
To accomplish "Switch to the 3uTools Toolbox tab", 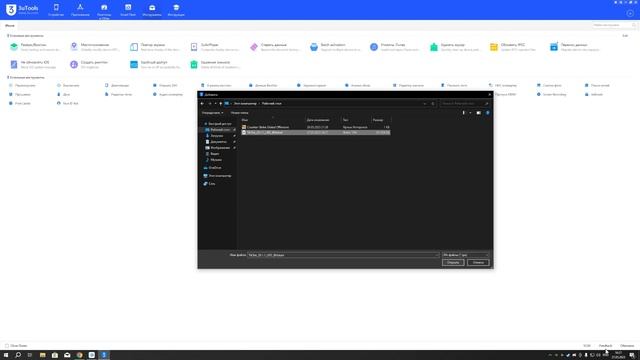I will (x=152, y=10).
